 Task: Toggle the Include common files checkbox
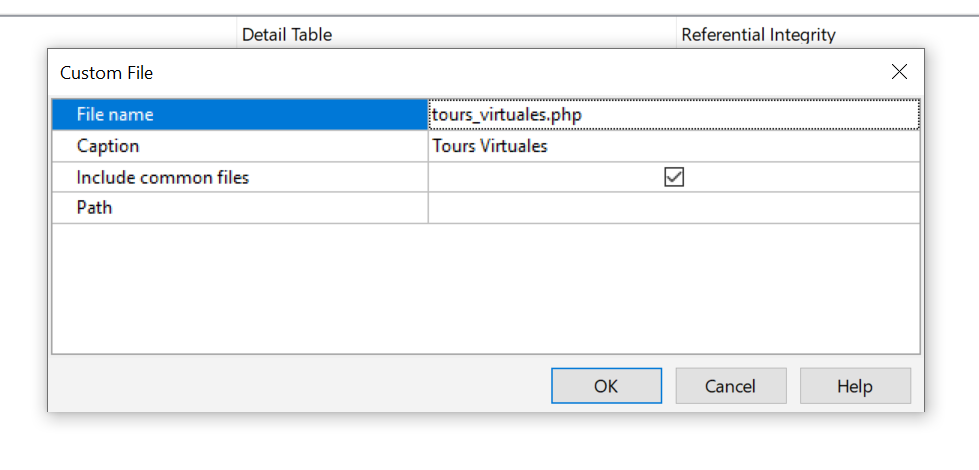[x=674, y=177]
